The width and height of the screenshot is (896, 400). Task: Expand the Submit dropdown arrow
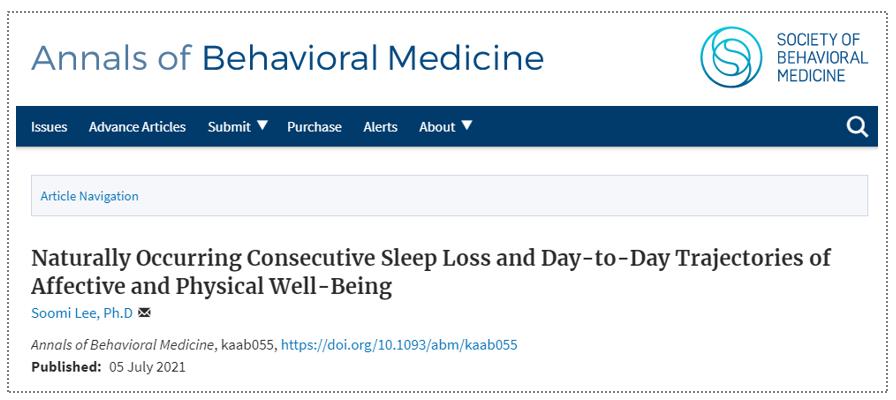[x=263, y=126]
